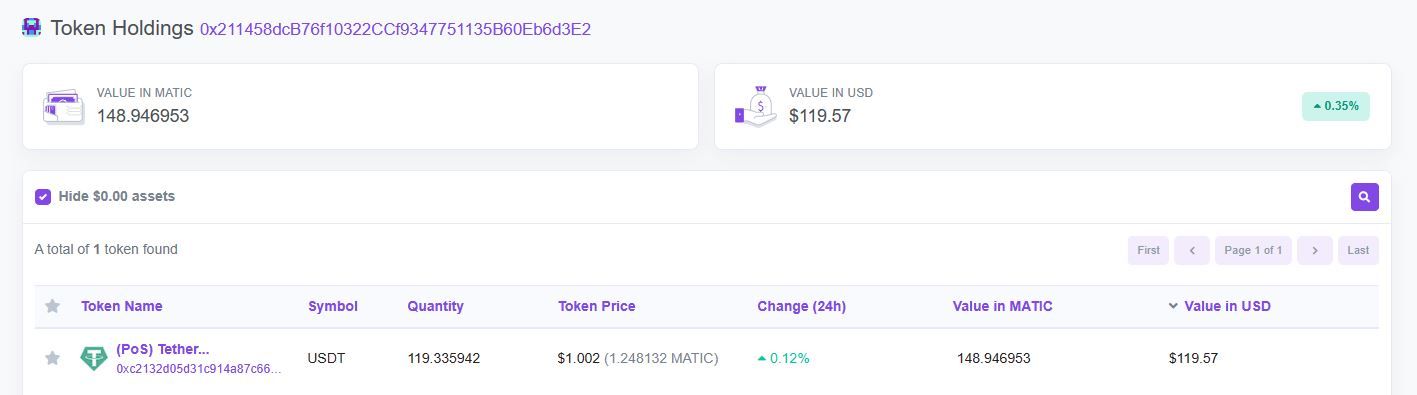Sort by Quantity column header

coord(435,306)
